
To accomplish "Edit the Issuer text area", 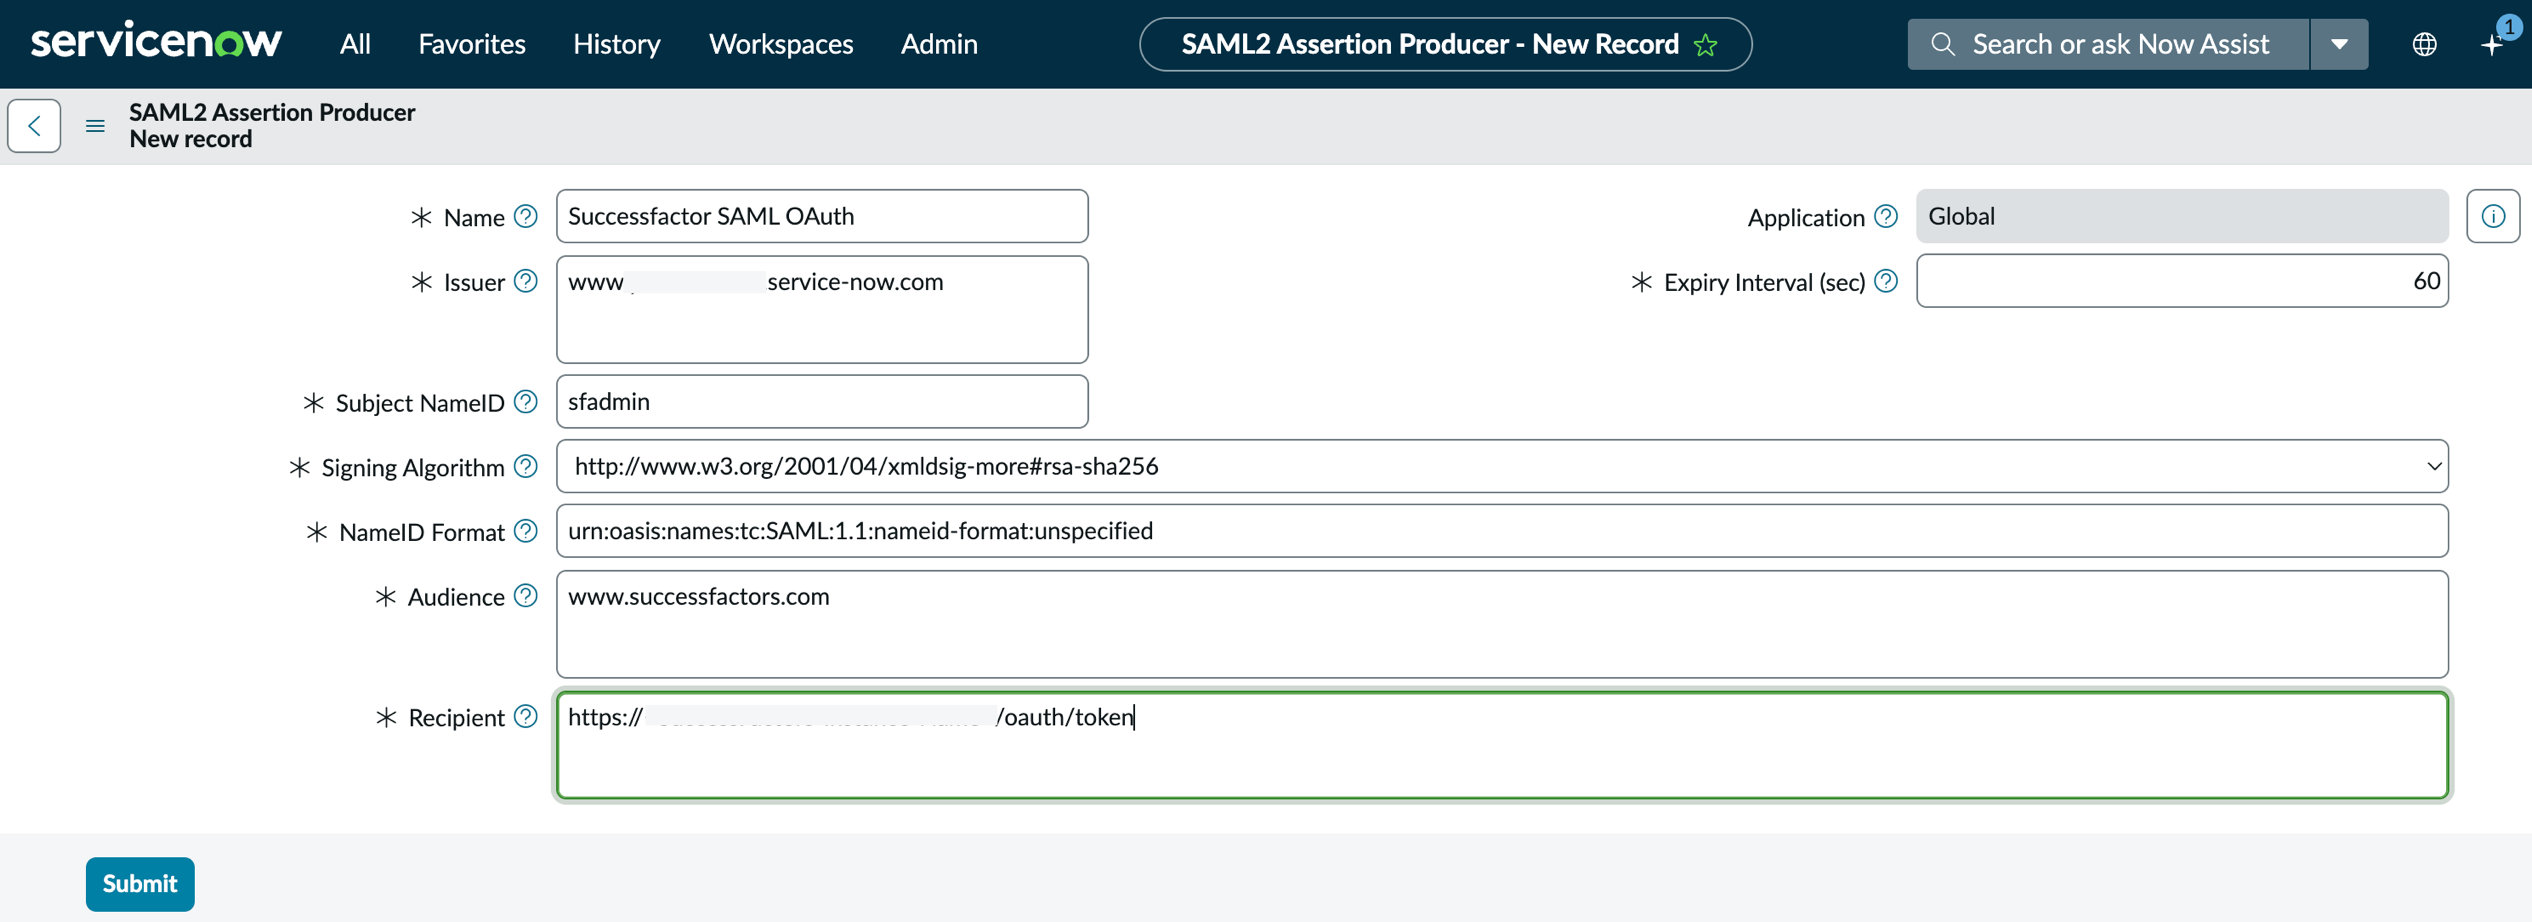I will pos(822,309).
